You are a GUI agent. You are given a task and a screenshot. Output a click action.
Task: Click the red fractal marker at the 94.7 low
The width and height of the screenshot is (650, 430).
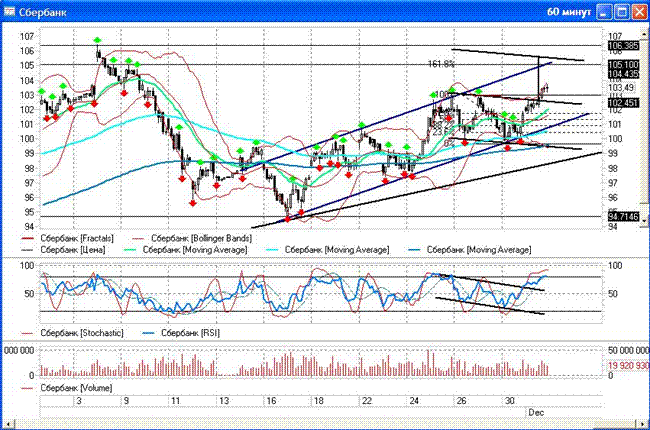pos(288,219)
